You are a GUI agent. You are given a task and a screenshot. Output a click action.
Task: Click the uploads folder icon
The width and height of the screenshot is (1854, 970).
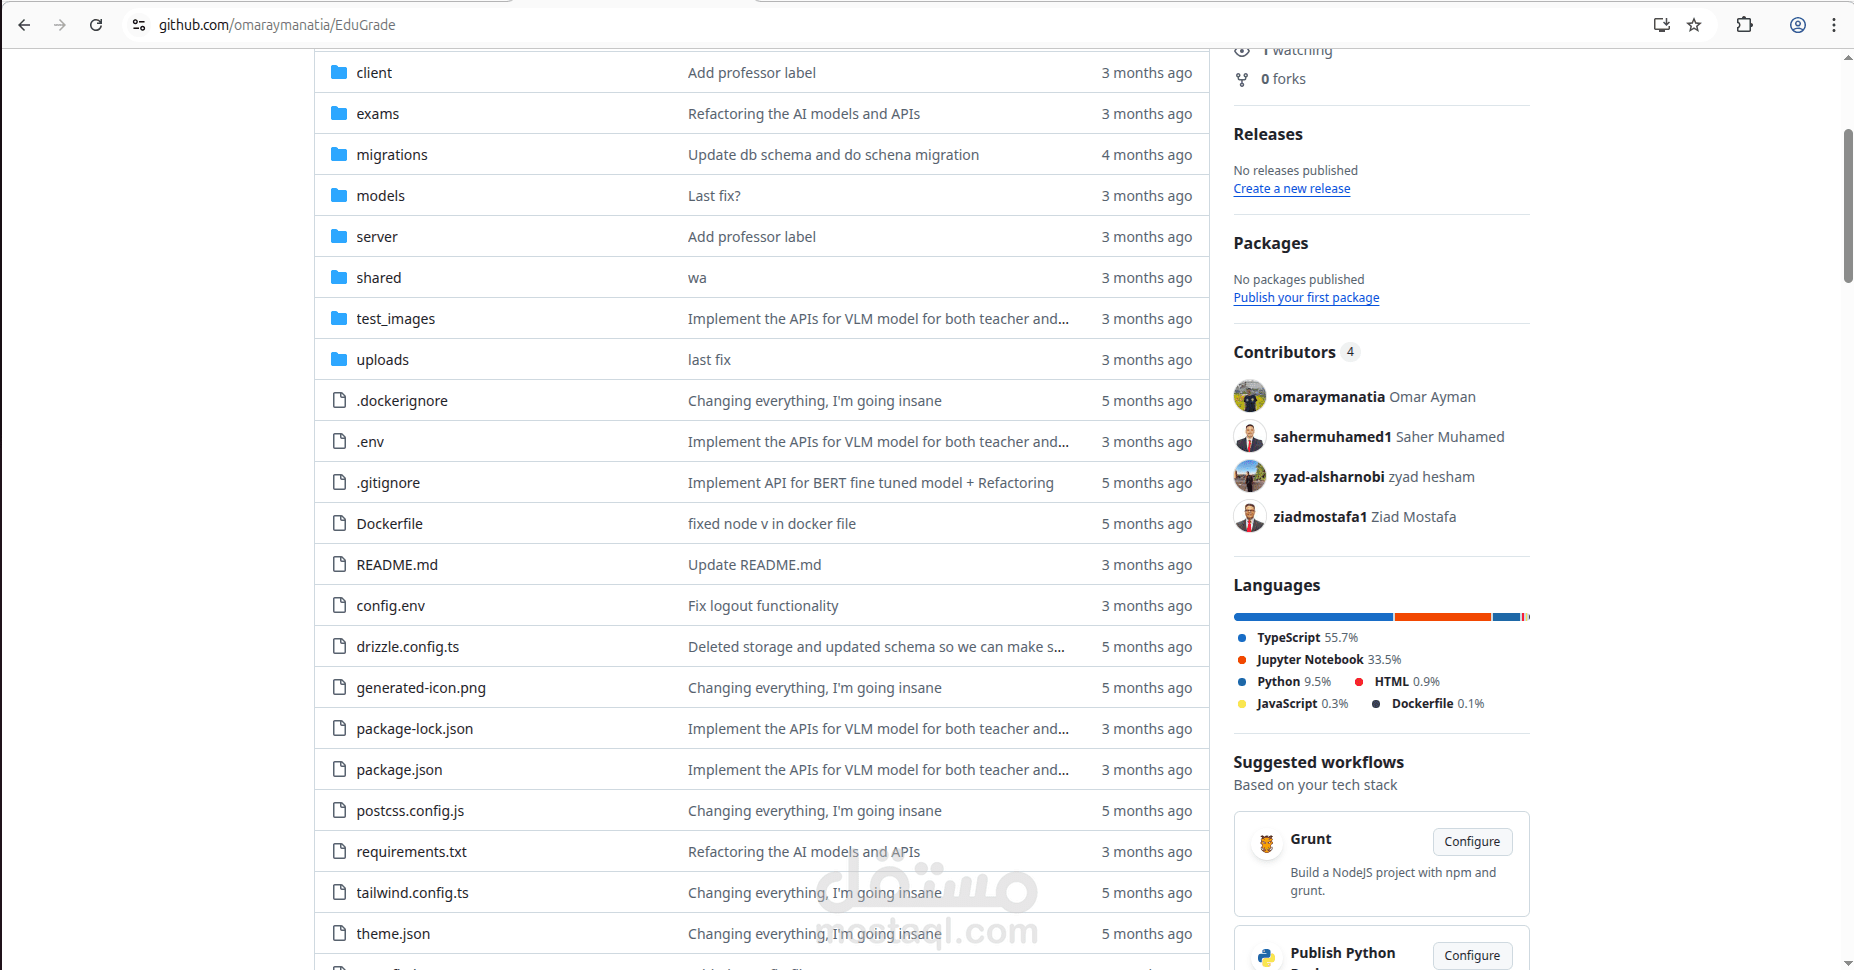(339, 359)
